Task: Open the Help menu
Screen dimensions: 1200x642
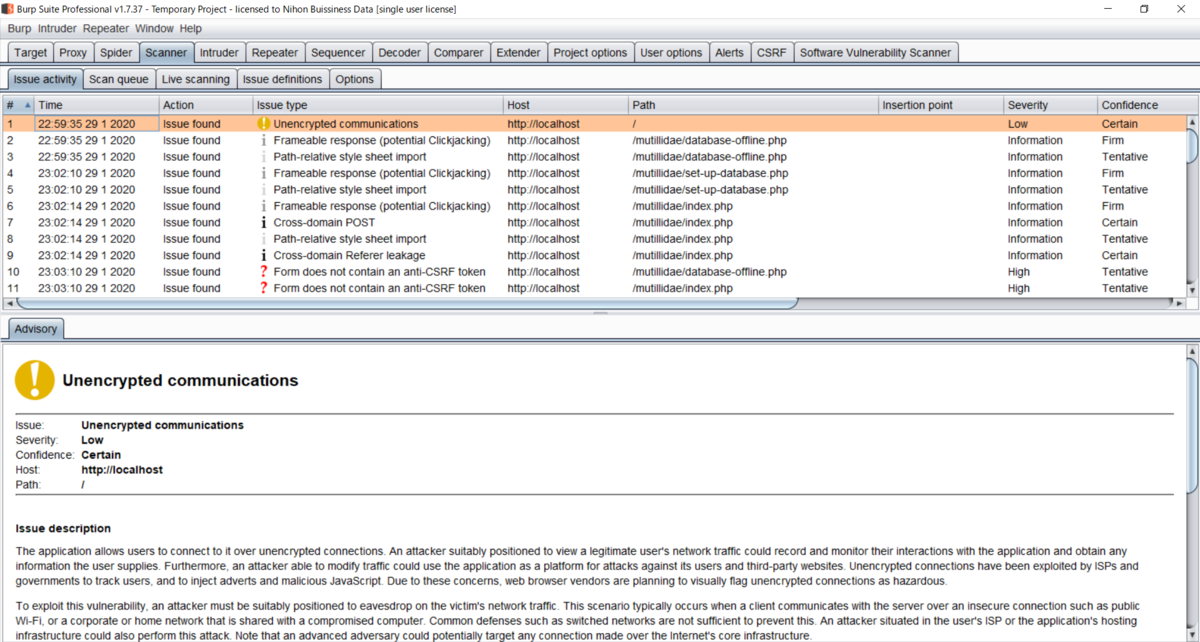Action: 190,29
